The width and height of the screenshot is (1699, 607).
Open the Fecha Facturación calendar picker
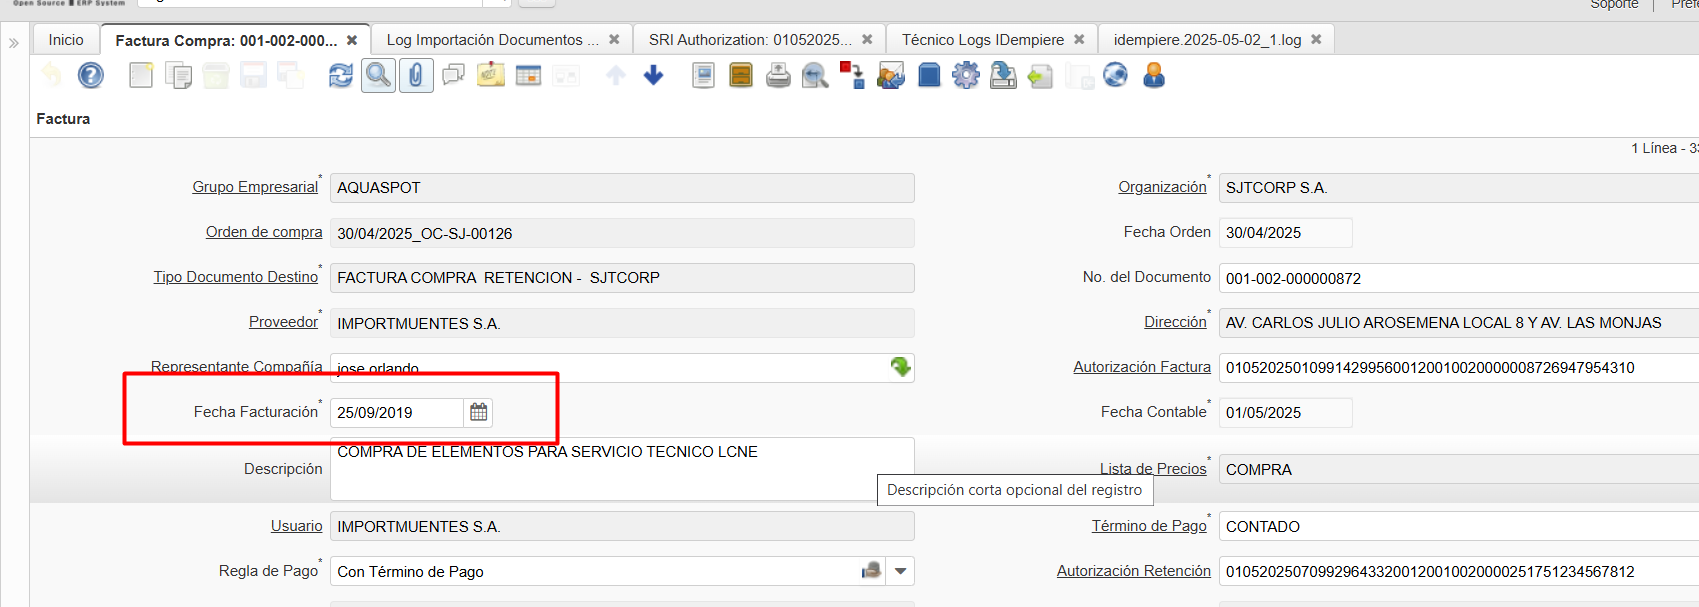[479, 412]
